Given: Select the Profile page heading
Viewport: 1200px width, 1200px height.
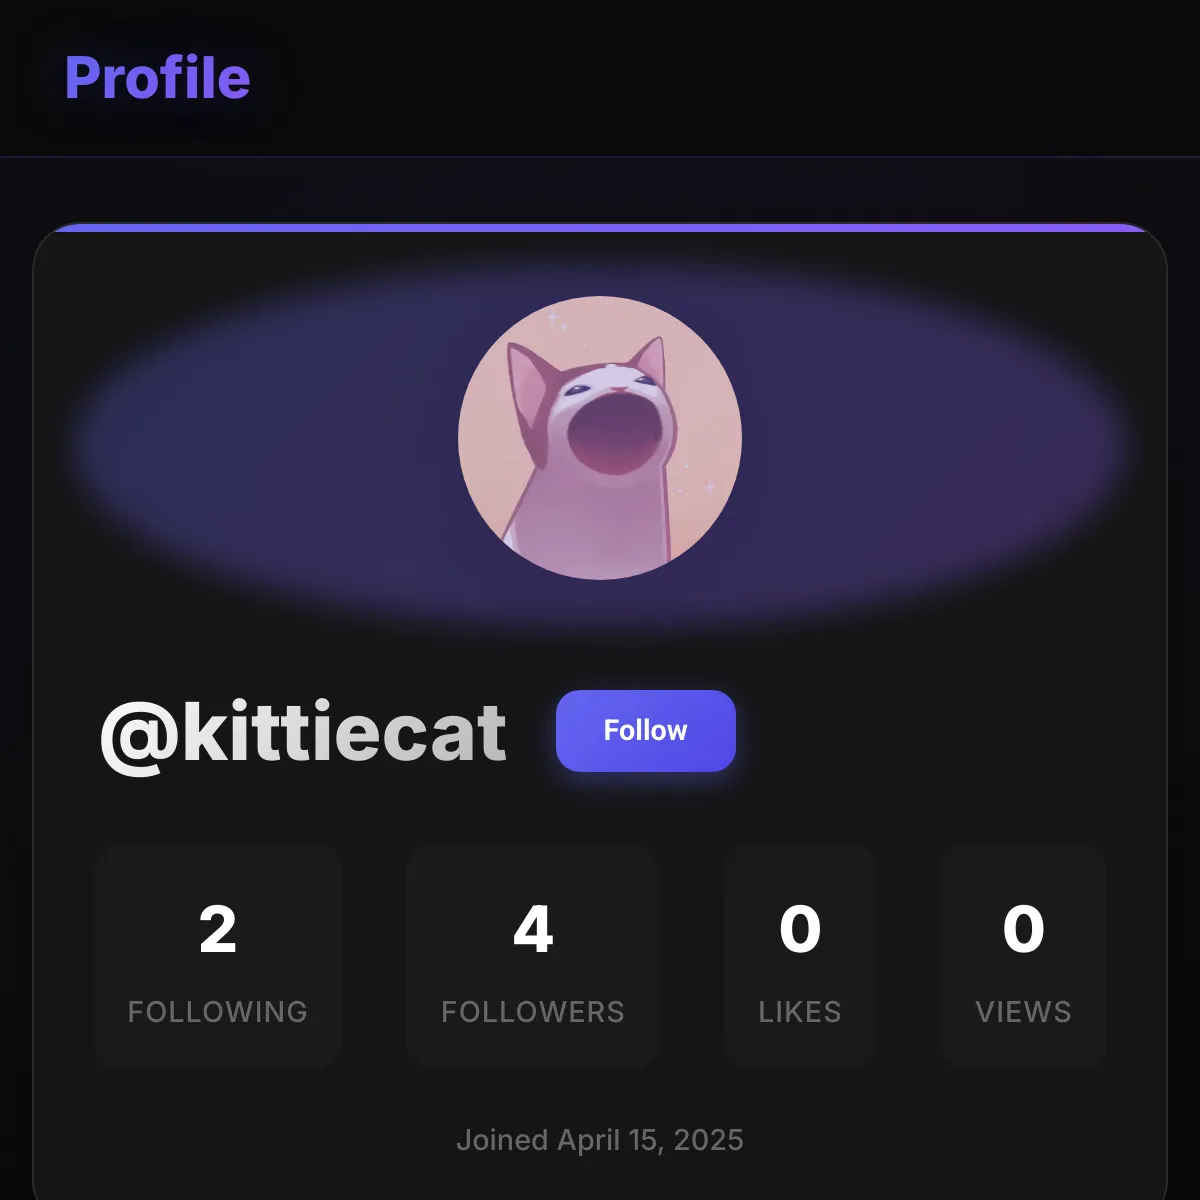Looking at the screenshot, I should point(156,78).
